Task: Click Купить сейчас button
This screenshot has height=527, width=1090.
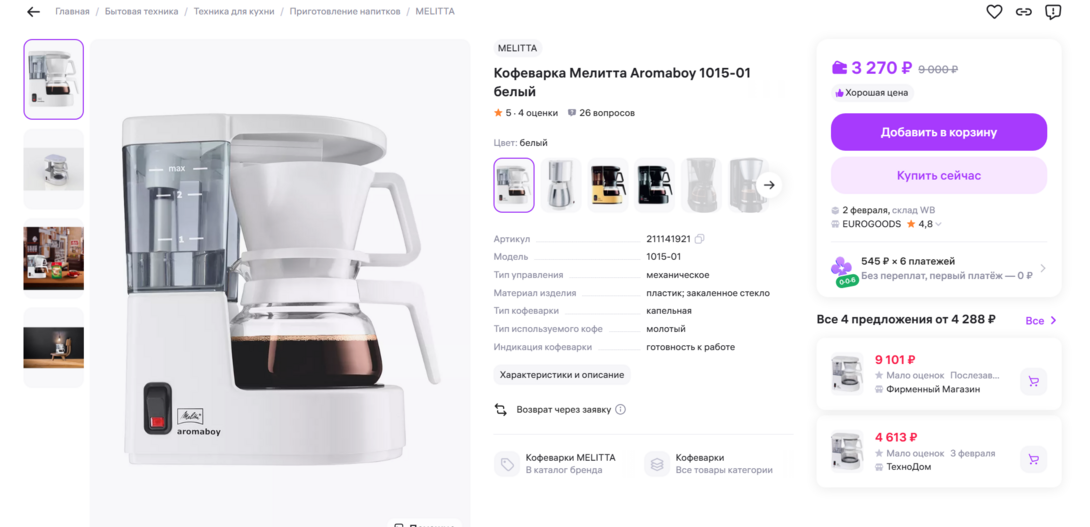Action: (x=938, y=176)
